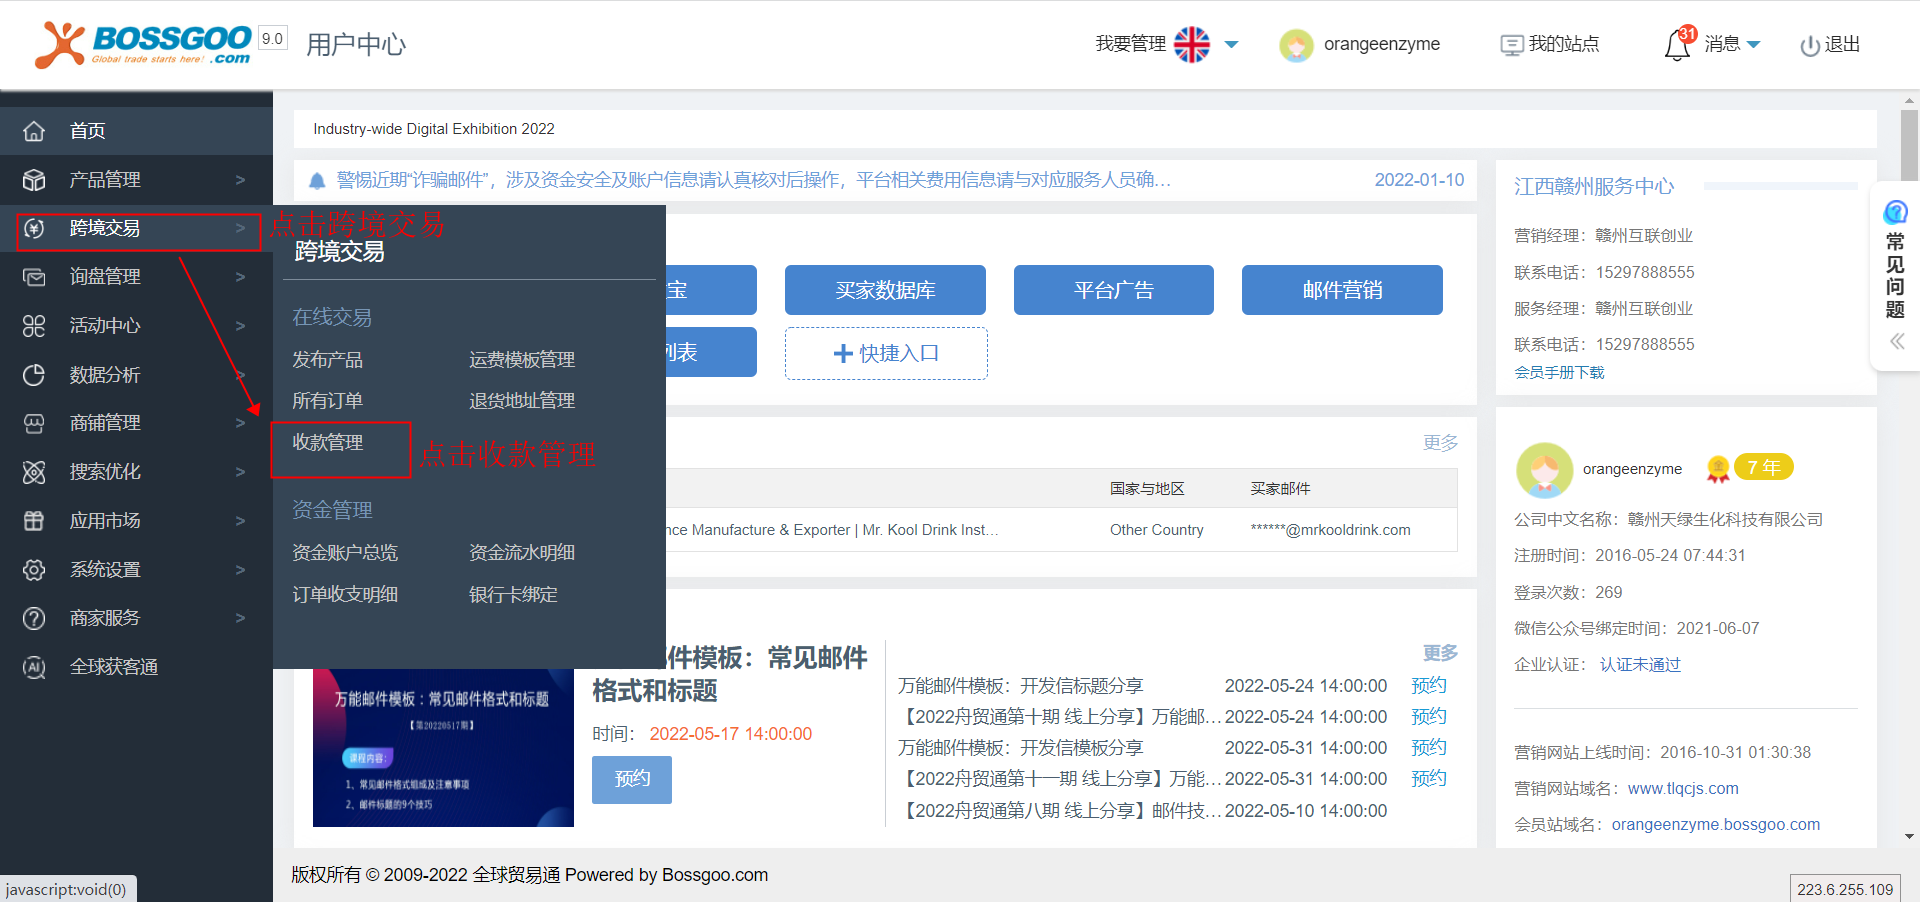
Task: Click the page vertical scrollbar thumb
Action: tap(1909, 145)
